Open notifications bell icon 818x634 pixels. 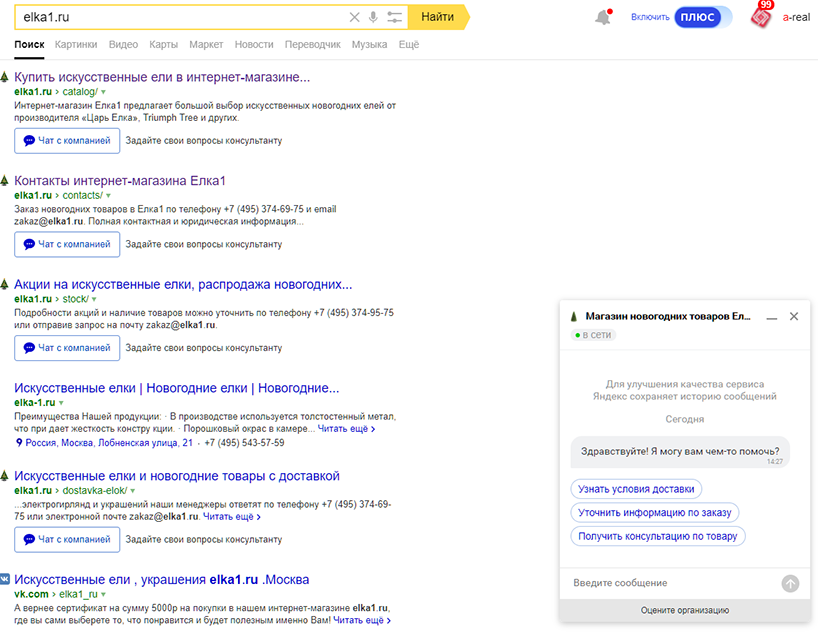coord(603,17)
